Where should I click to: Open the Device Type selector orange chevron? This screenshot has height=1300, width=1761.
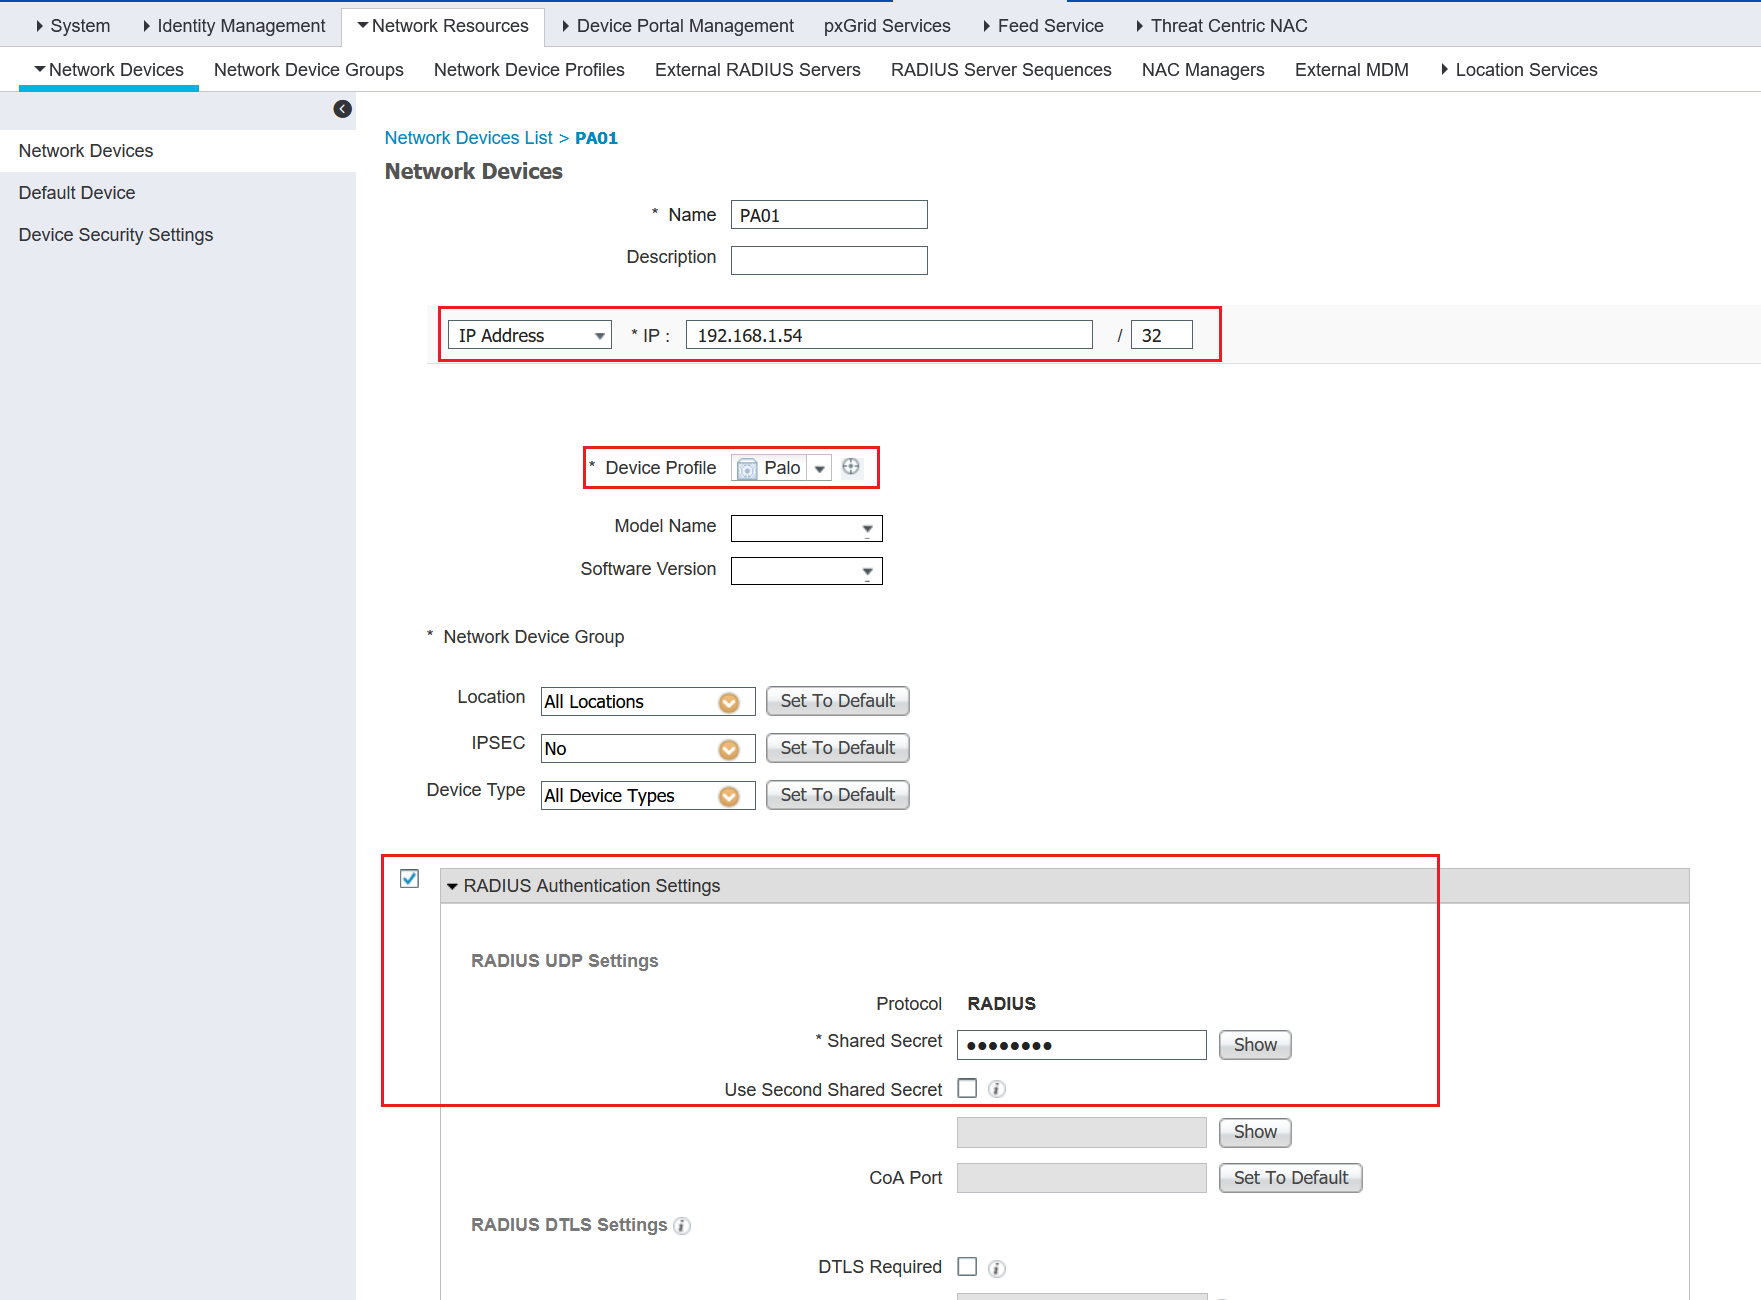click(x=728, y=795)
